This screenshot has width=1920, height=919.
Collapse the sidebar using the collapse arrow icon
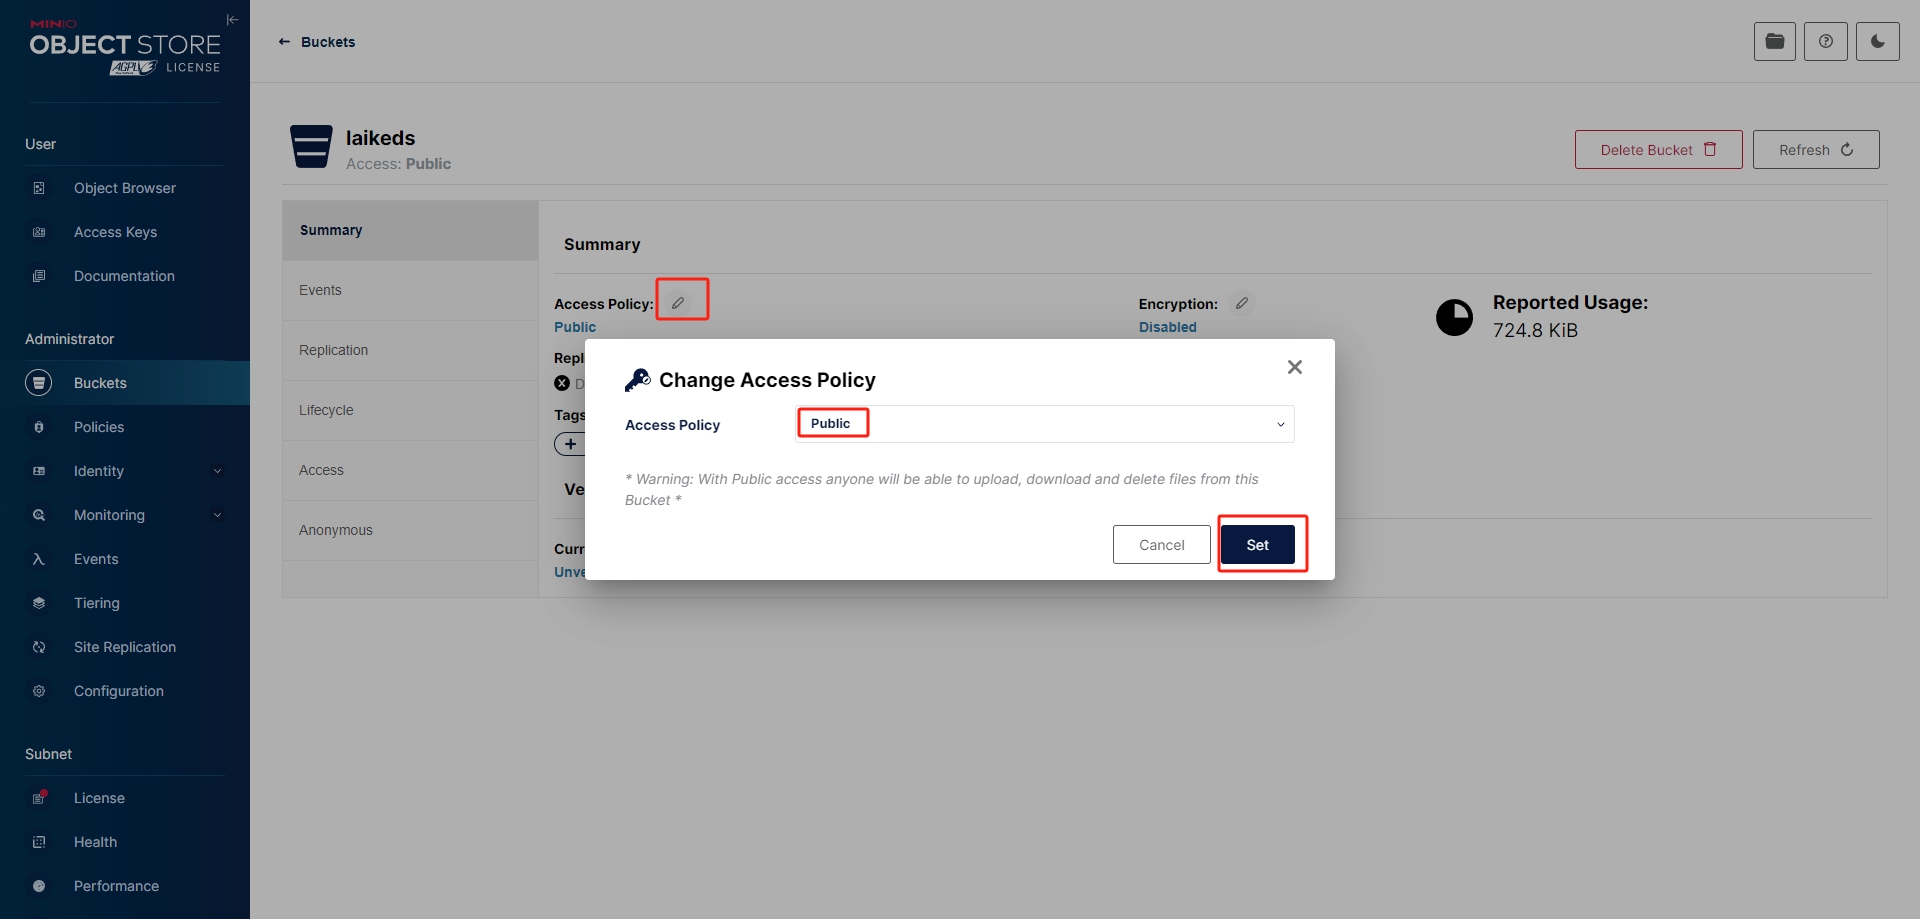232,20
